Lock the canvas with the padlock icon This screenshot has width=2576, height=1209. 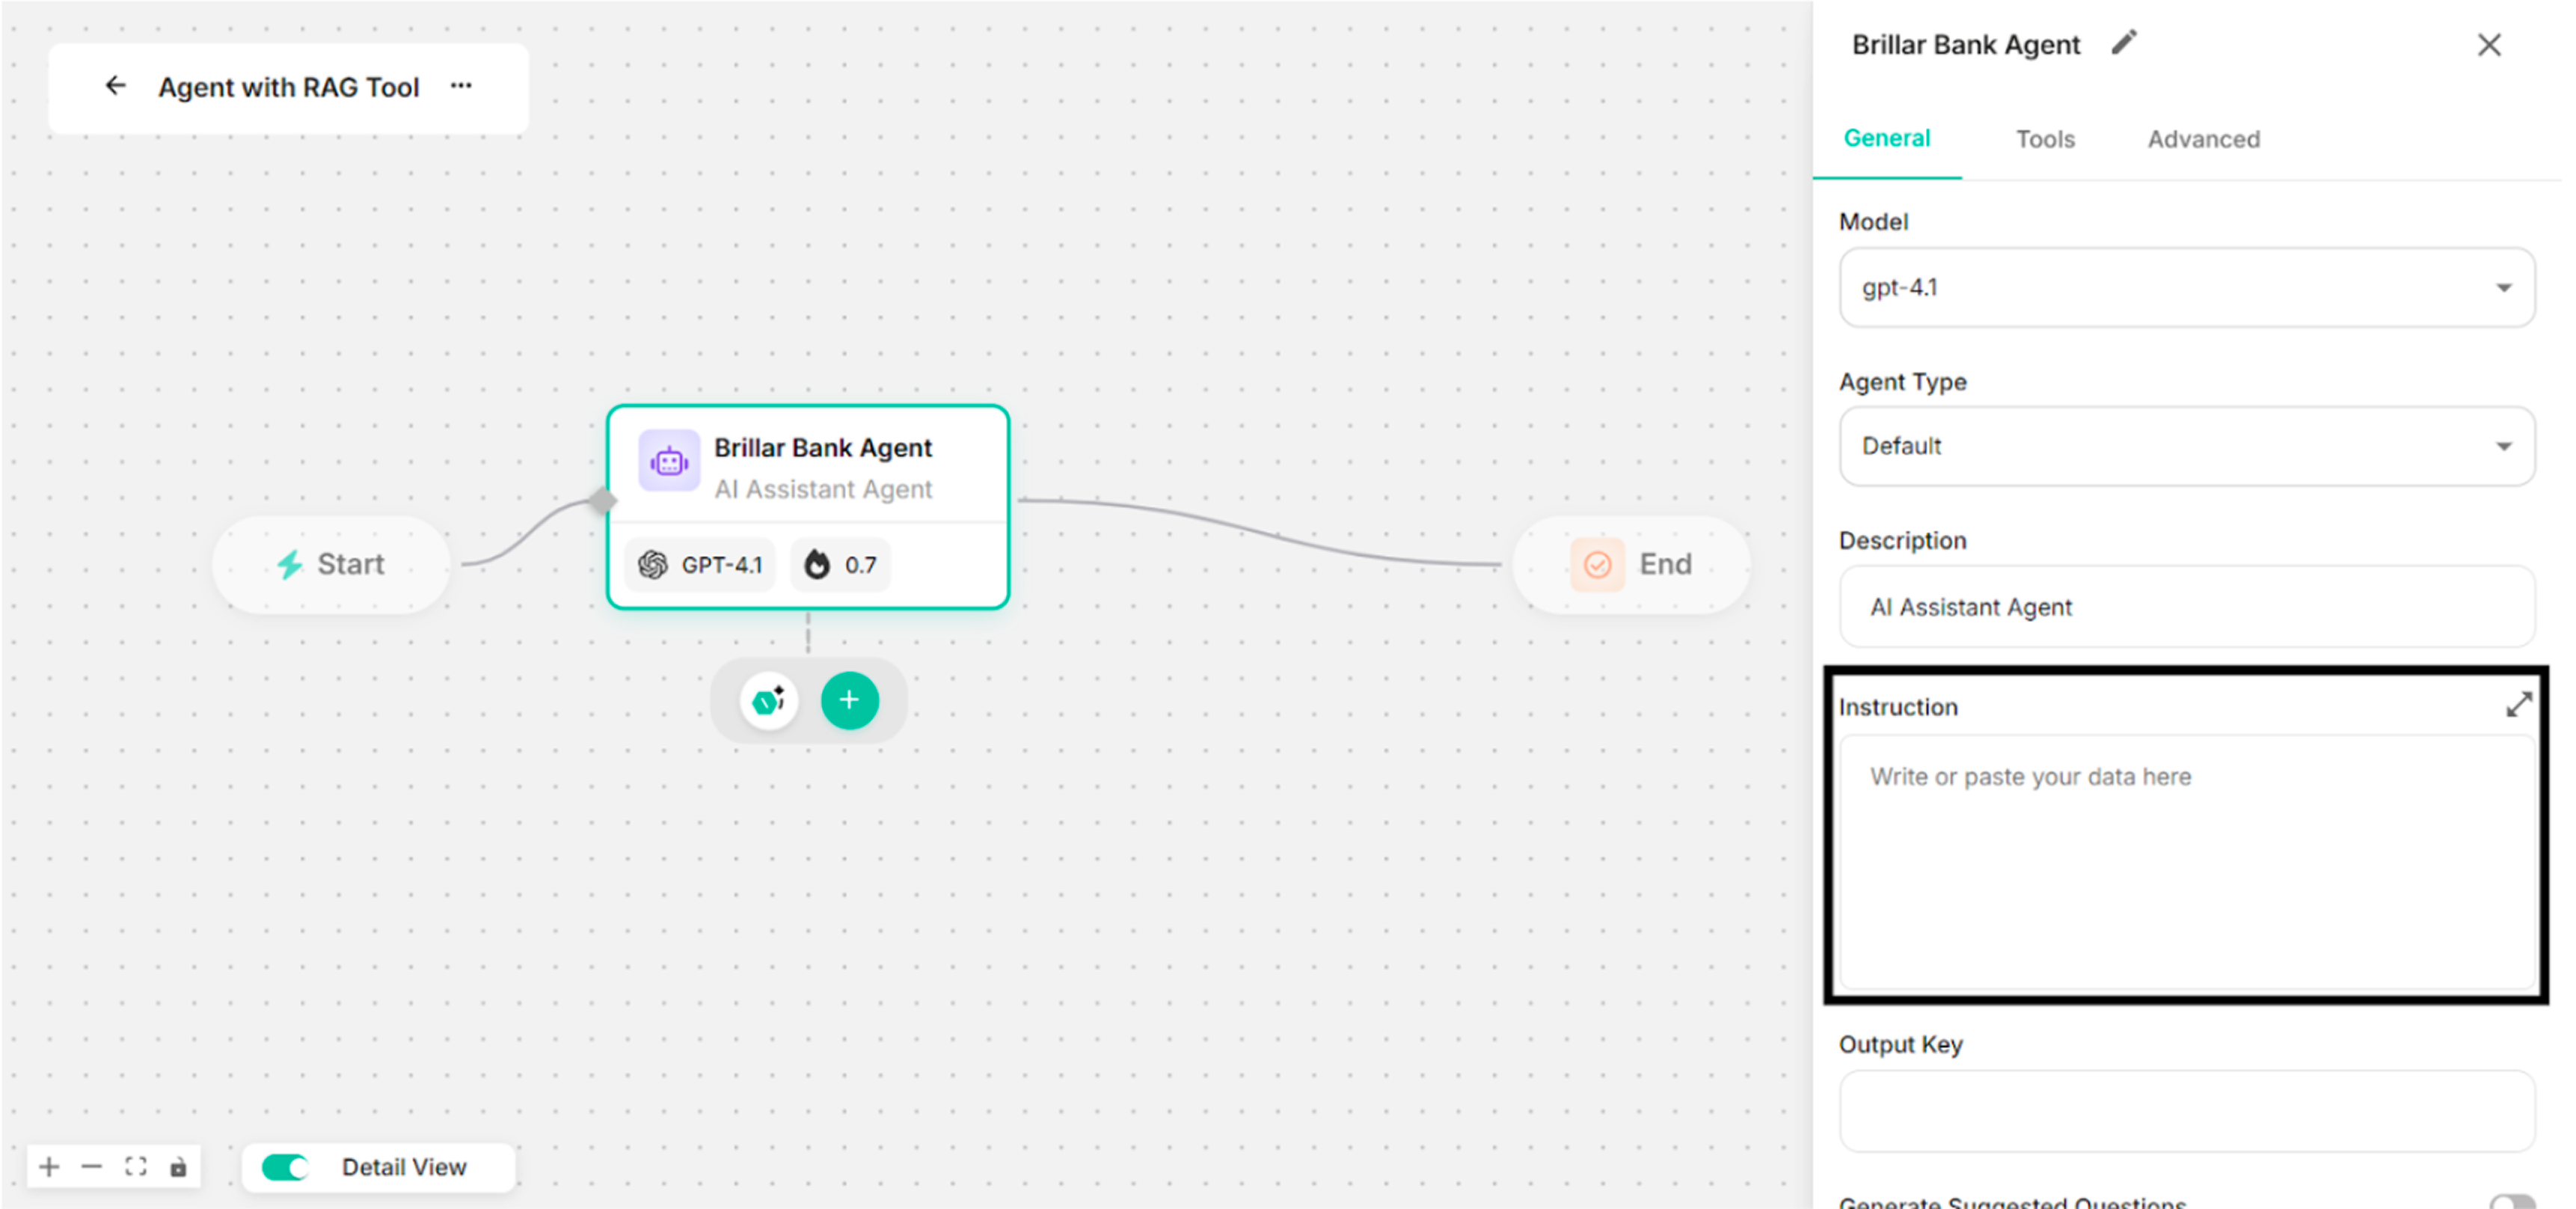[x=178, y=1167]
